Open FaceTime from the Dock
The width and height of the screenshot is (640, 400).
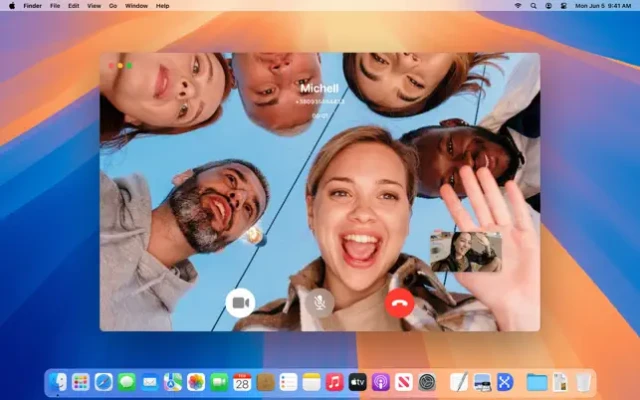tap(219, 382)
